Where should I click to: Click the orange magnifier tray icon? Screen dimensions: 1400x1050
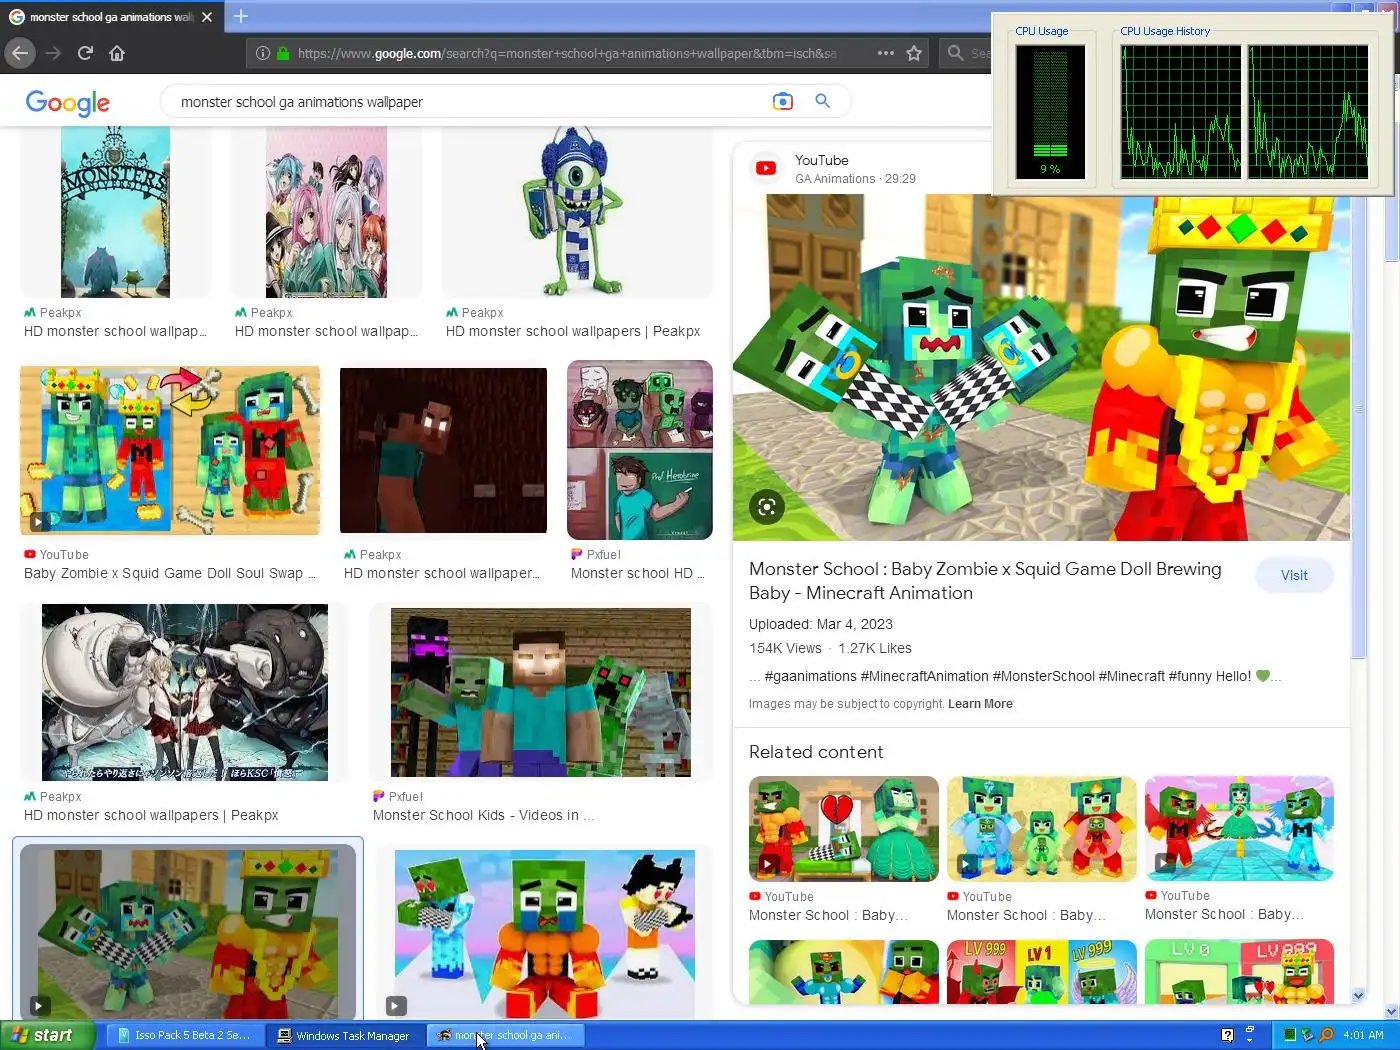[x=1326, y=1035]
